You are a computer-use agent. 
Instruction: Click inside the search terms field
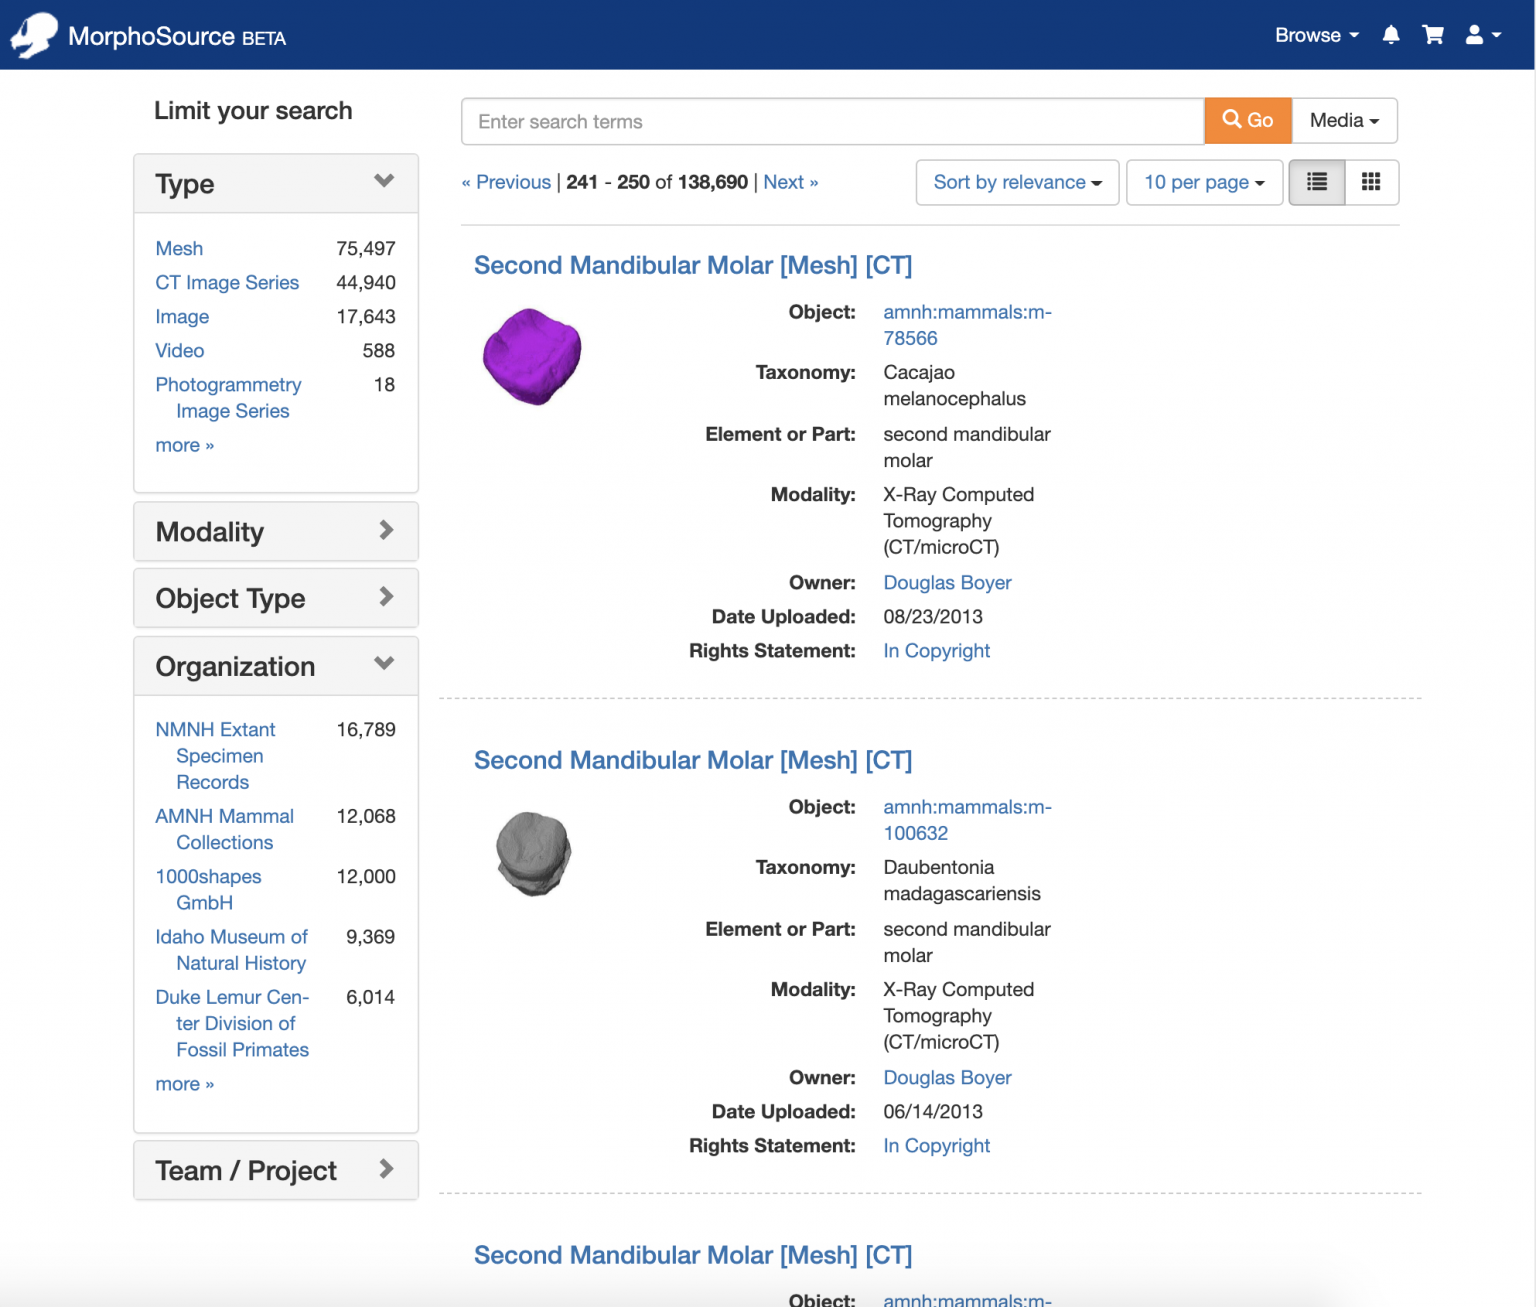[x=830, y=121]
